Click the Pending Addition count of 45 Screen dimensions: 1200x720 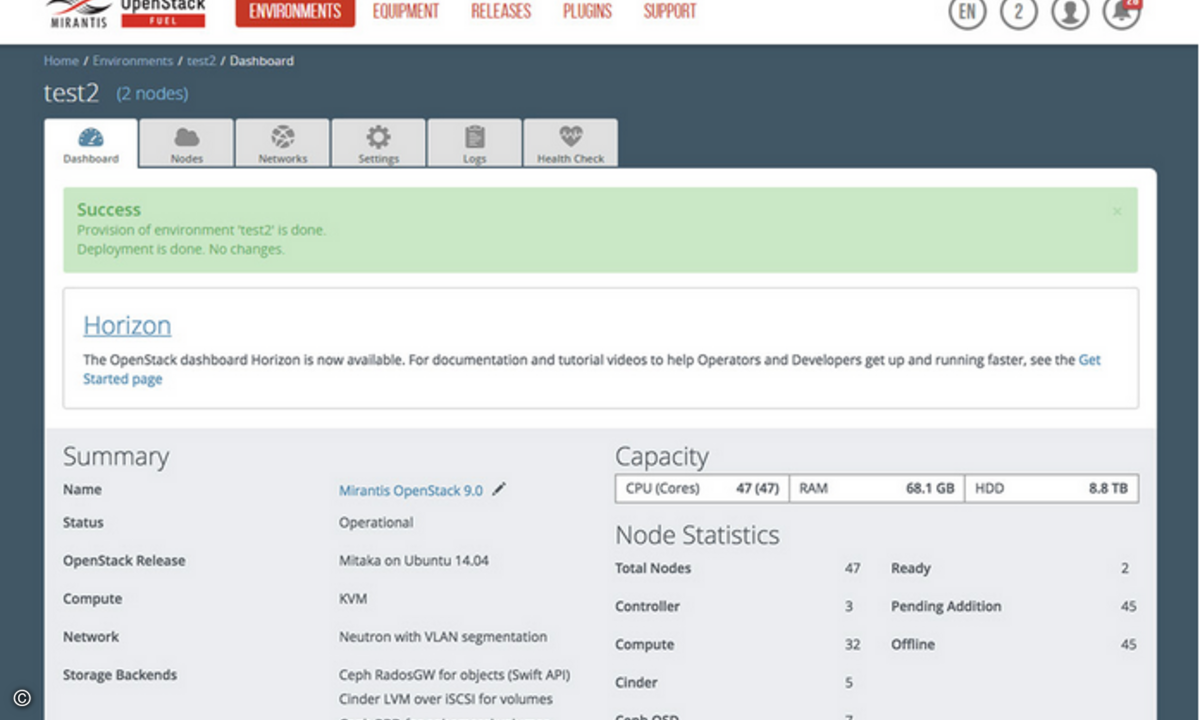click(1128, 606)
